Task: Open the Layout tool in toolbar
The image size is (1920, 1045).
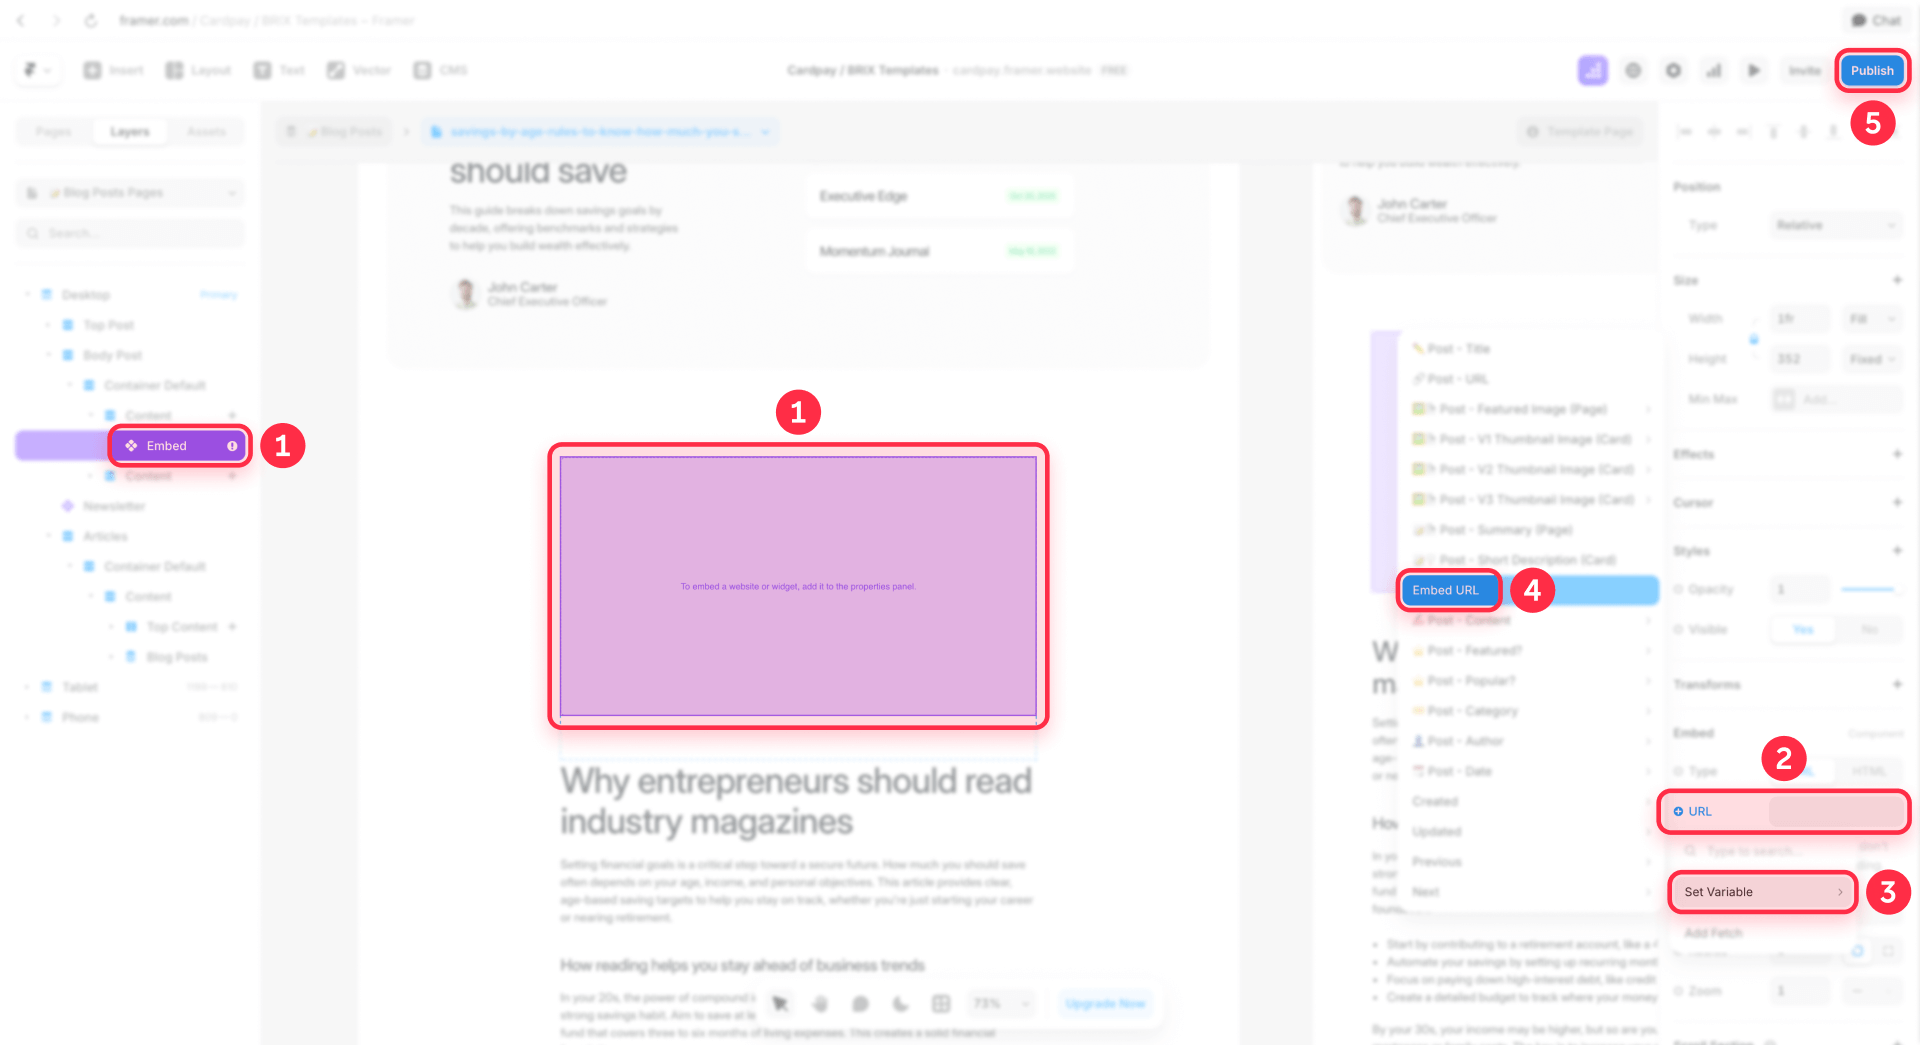Action: click(198, 70)
